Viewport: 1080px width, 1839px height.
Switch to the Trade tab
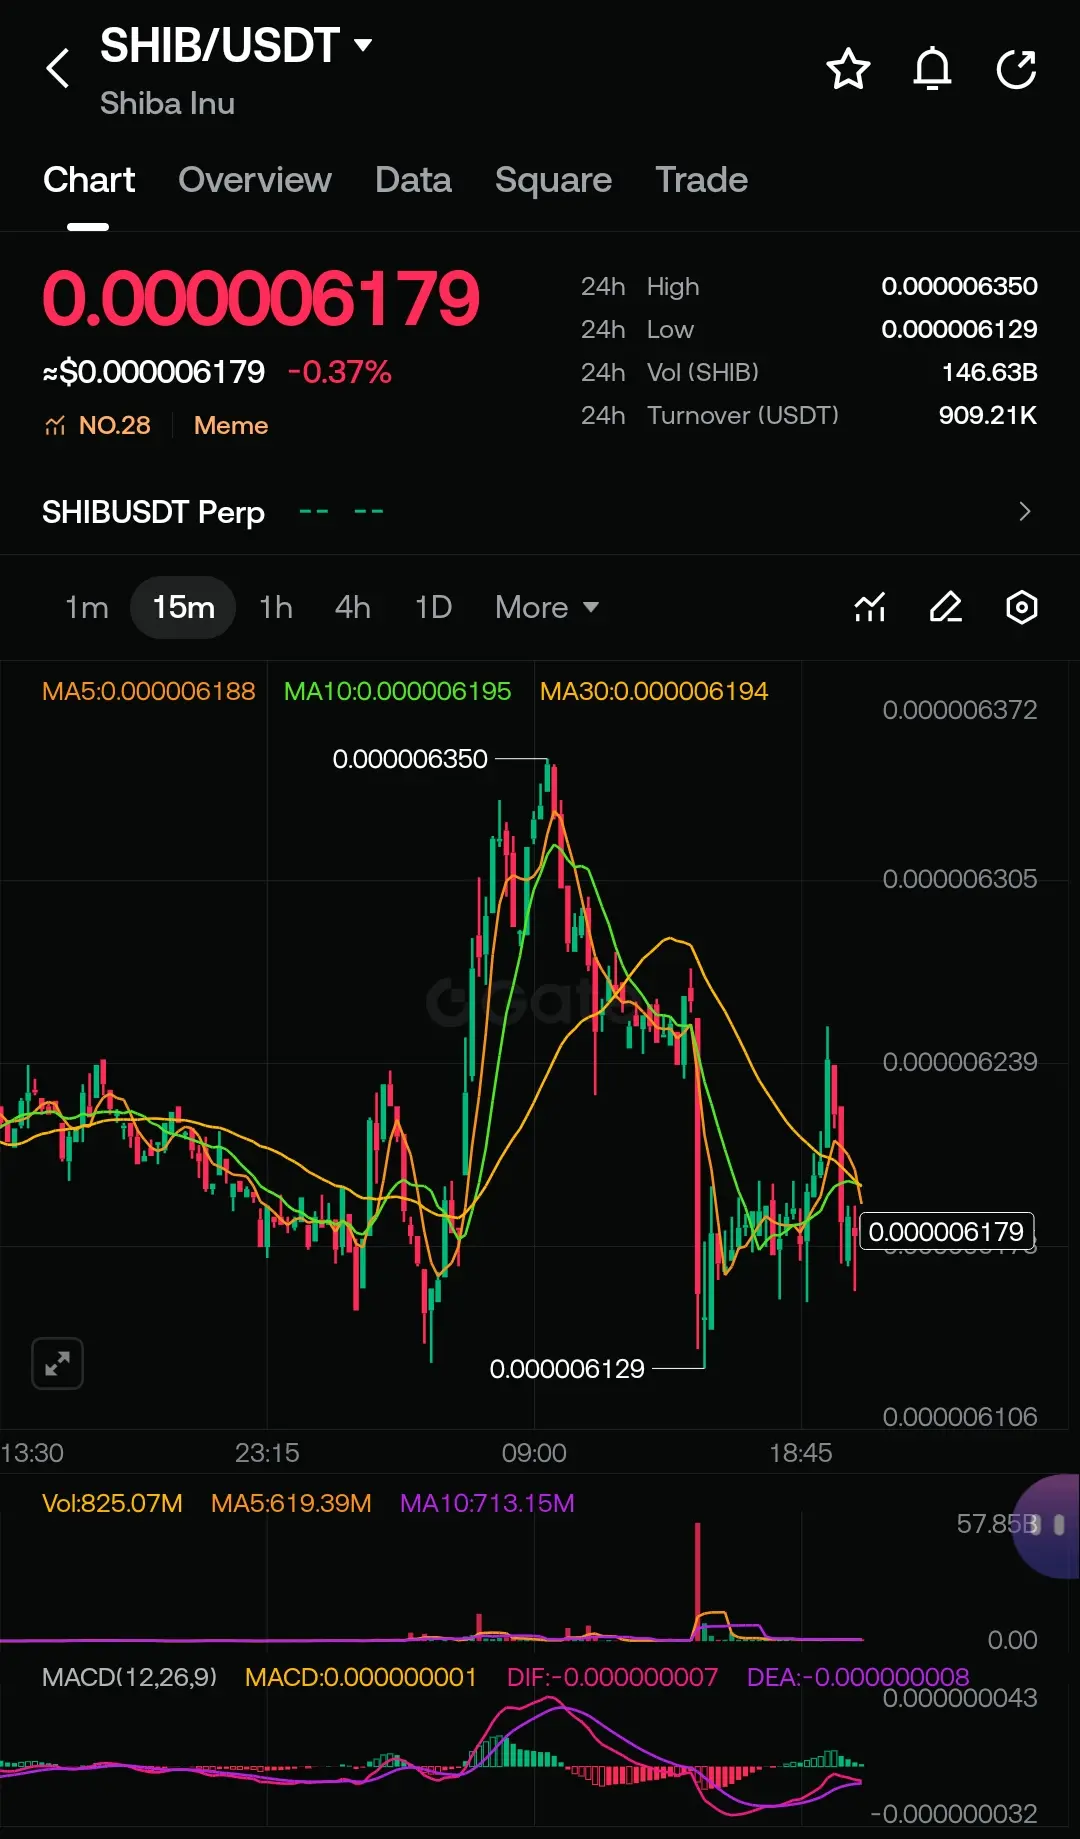701,180
